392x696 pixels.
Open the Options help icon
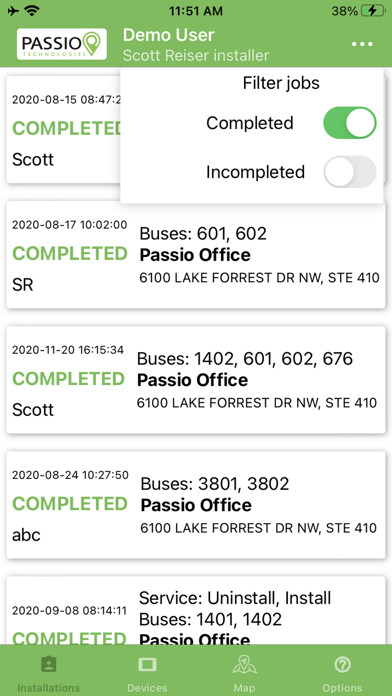(342, 664)
